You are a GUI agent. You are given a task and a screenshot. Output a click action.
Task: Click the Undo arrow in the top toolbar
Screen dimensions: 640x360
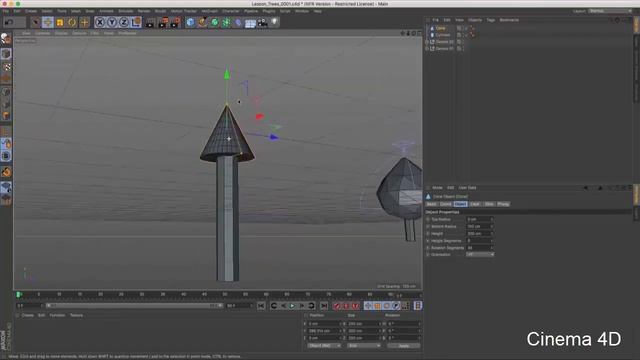coord(9,22)
